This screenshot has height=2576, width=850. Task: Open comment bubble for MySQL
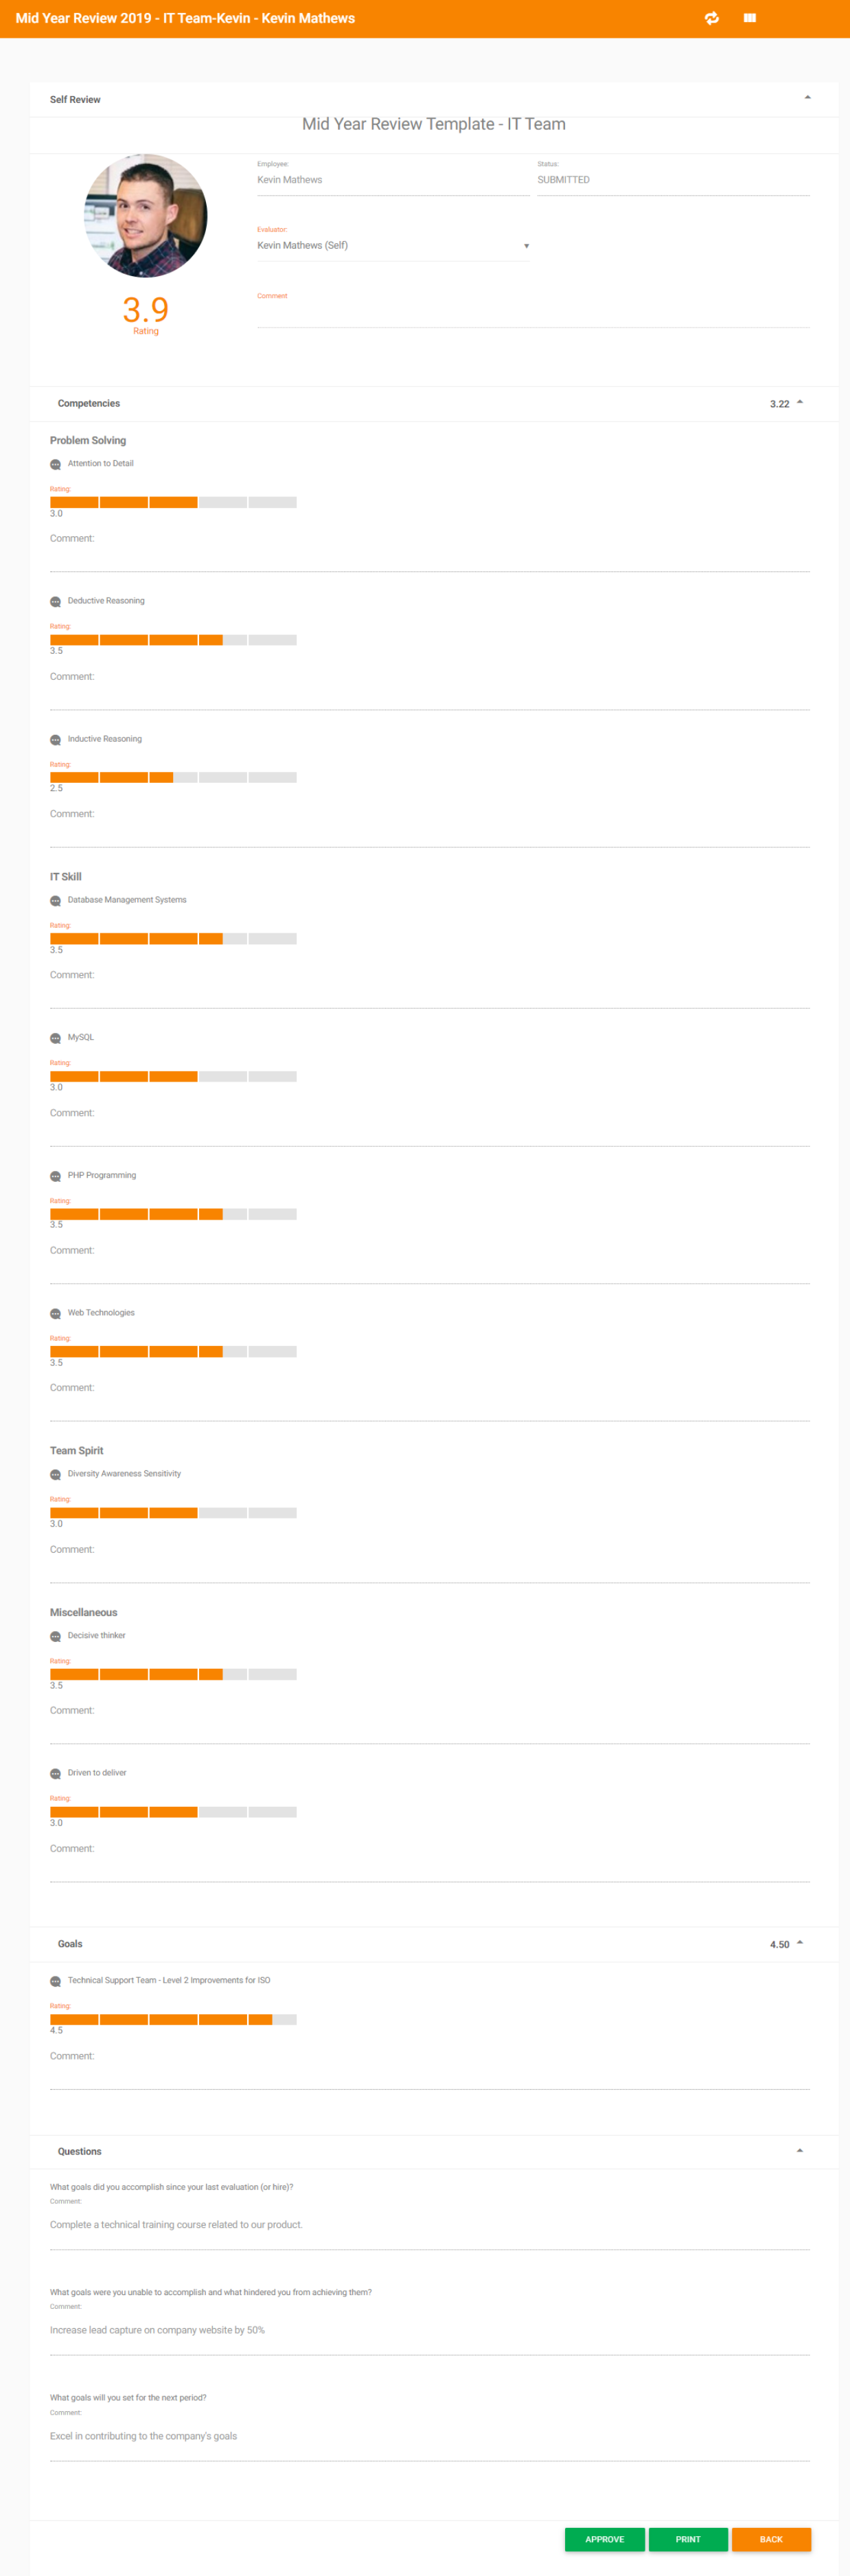55,1038
